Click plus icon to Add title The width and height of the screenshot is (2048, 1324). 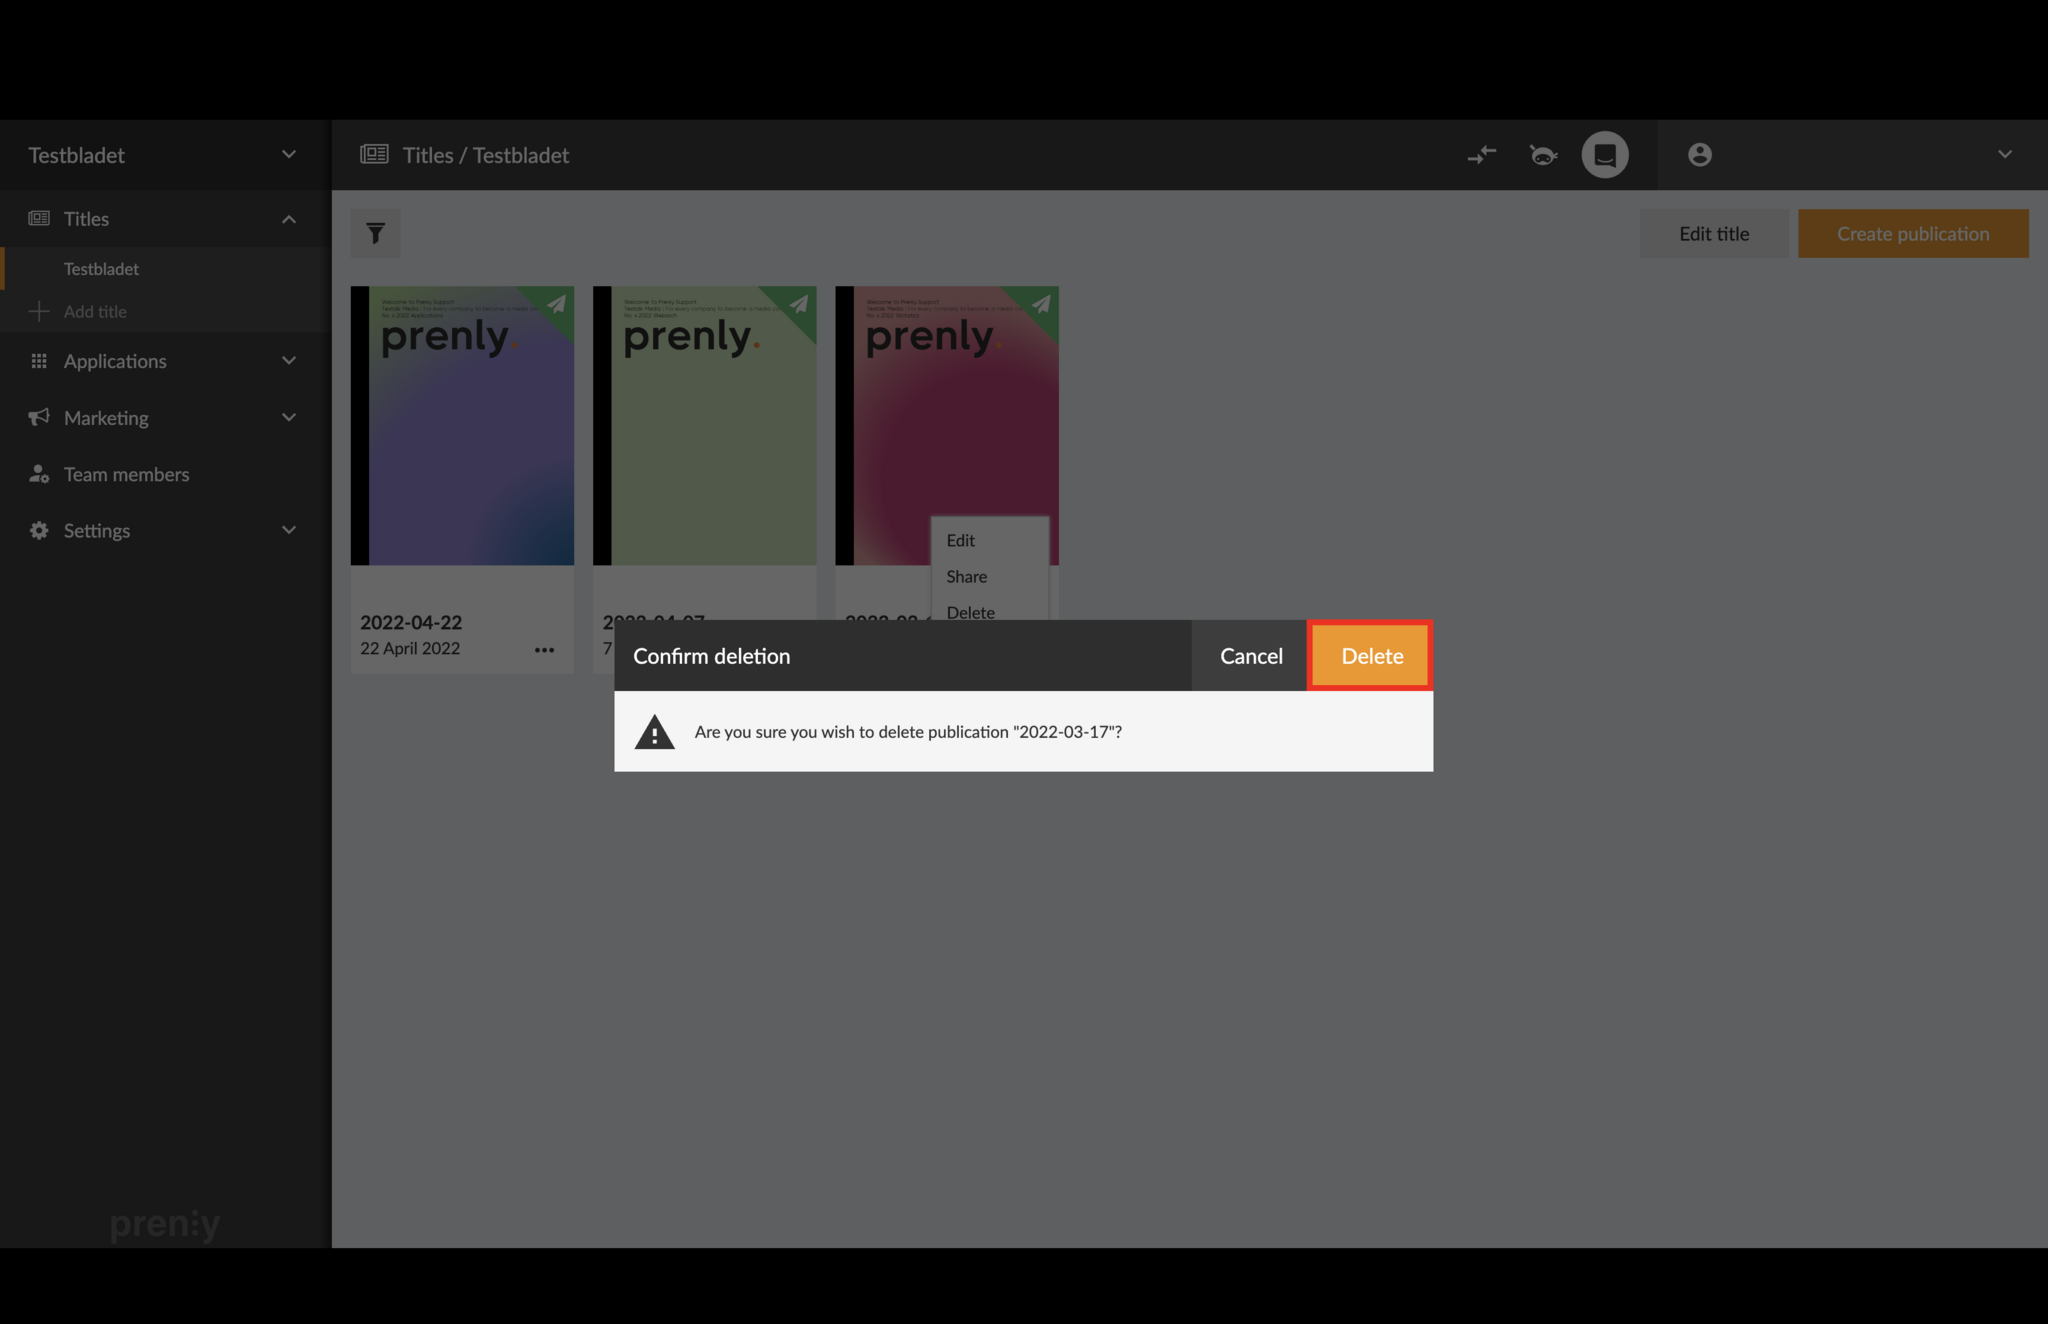39,311
